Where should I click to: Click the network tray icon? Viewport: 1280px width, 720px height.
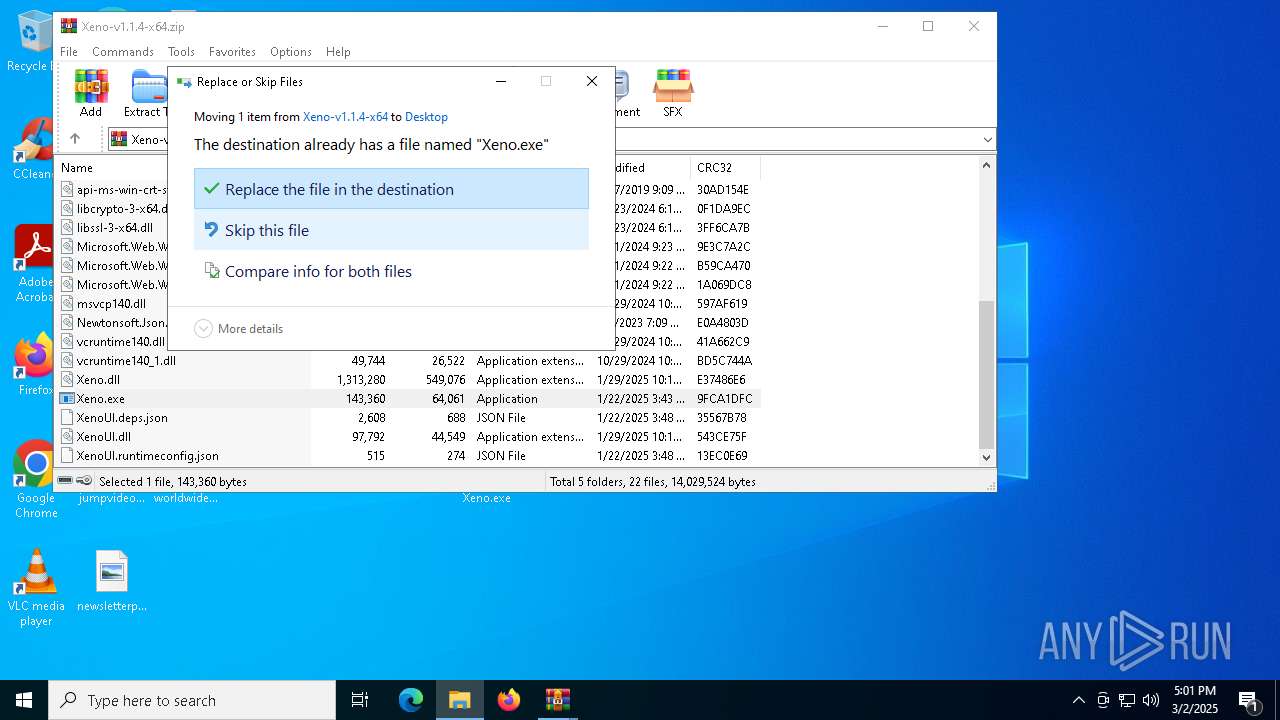(x=1127, y=700)
